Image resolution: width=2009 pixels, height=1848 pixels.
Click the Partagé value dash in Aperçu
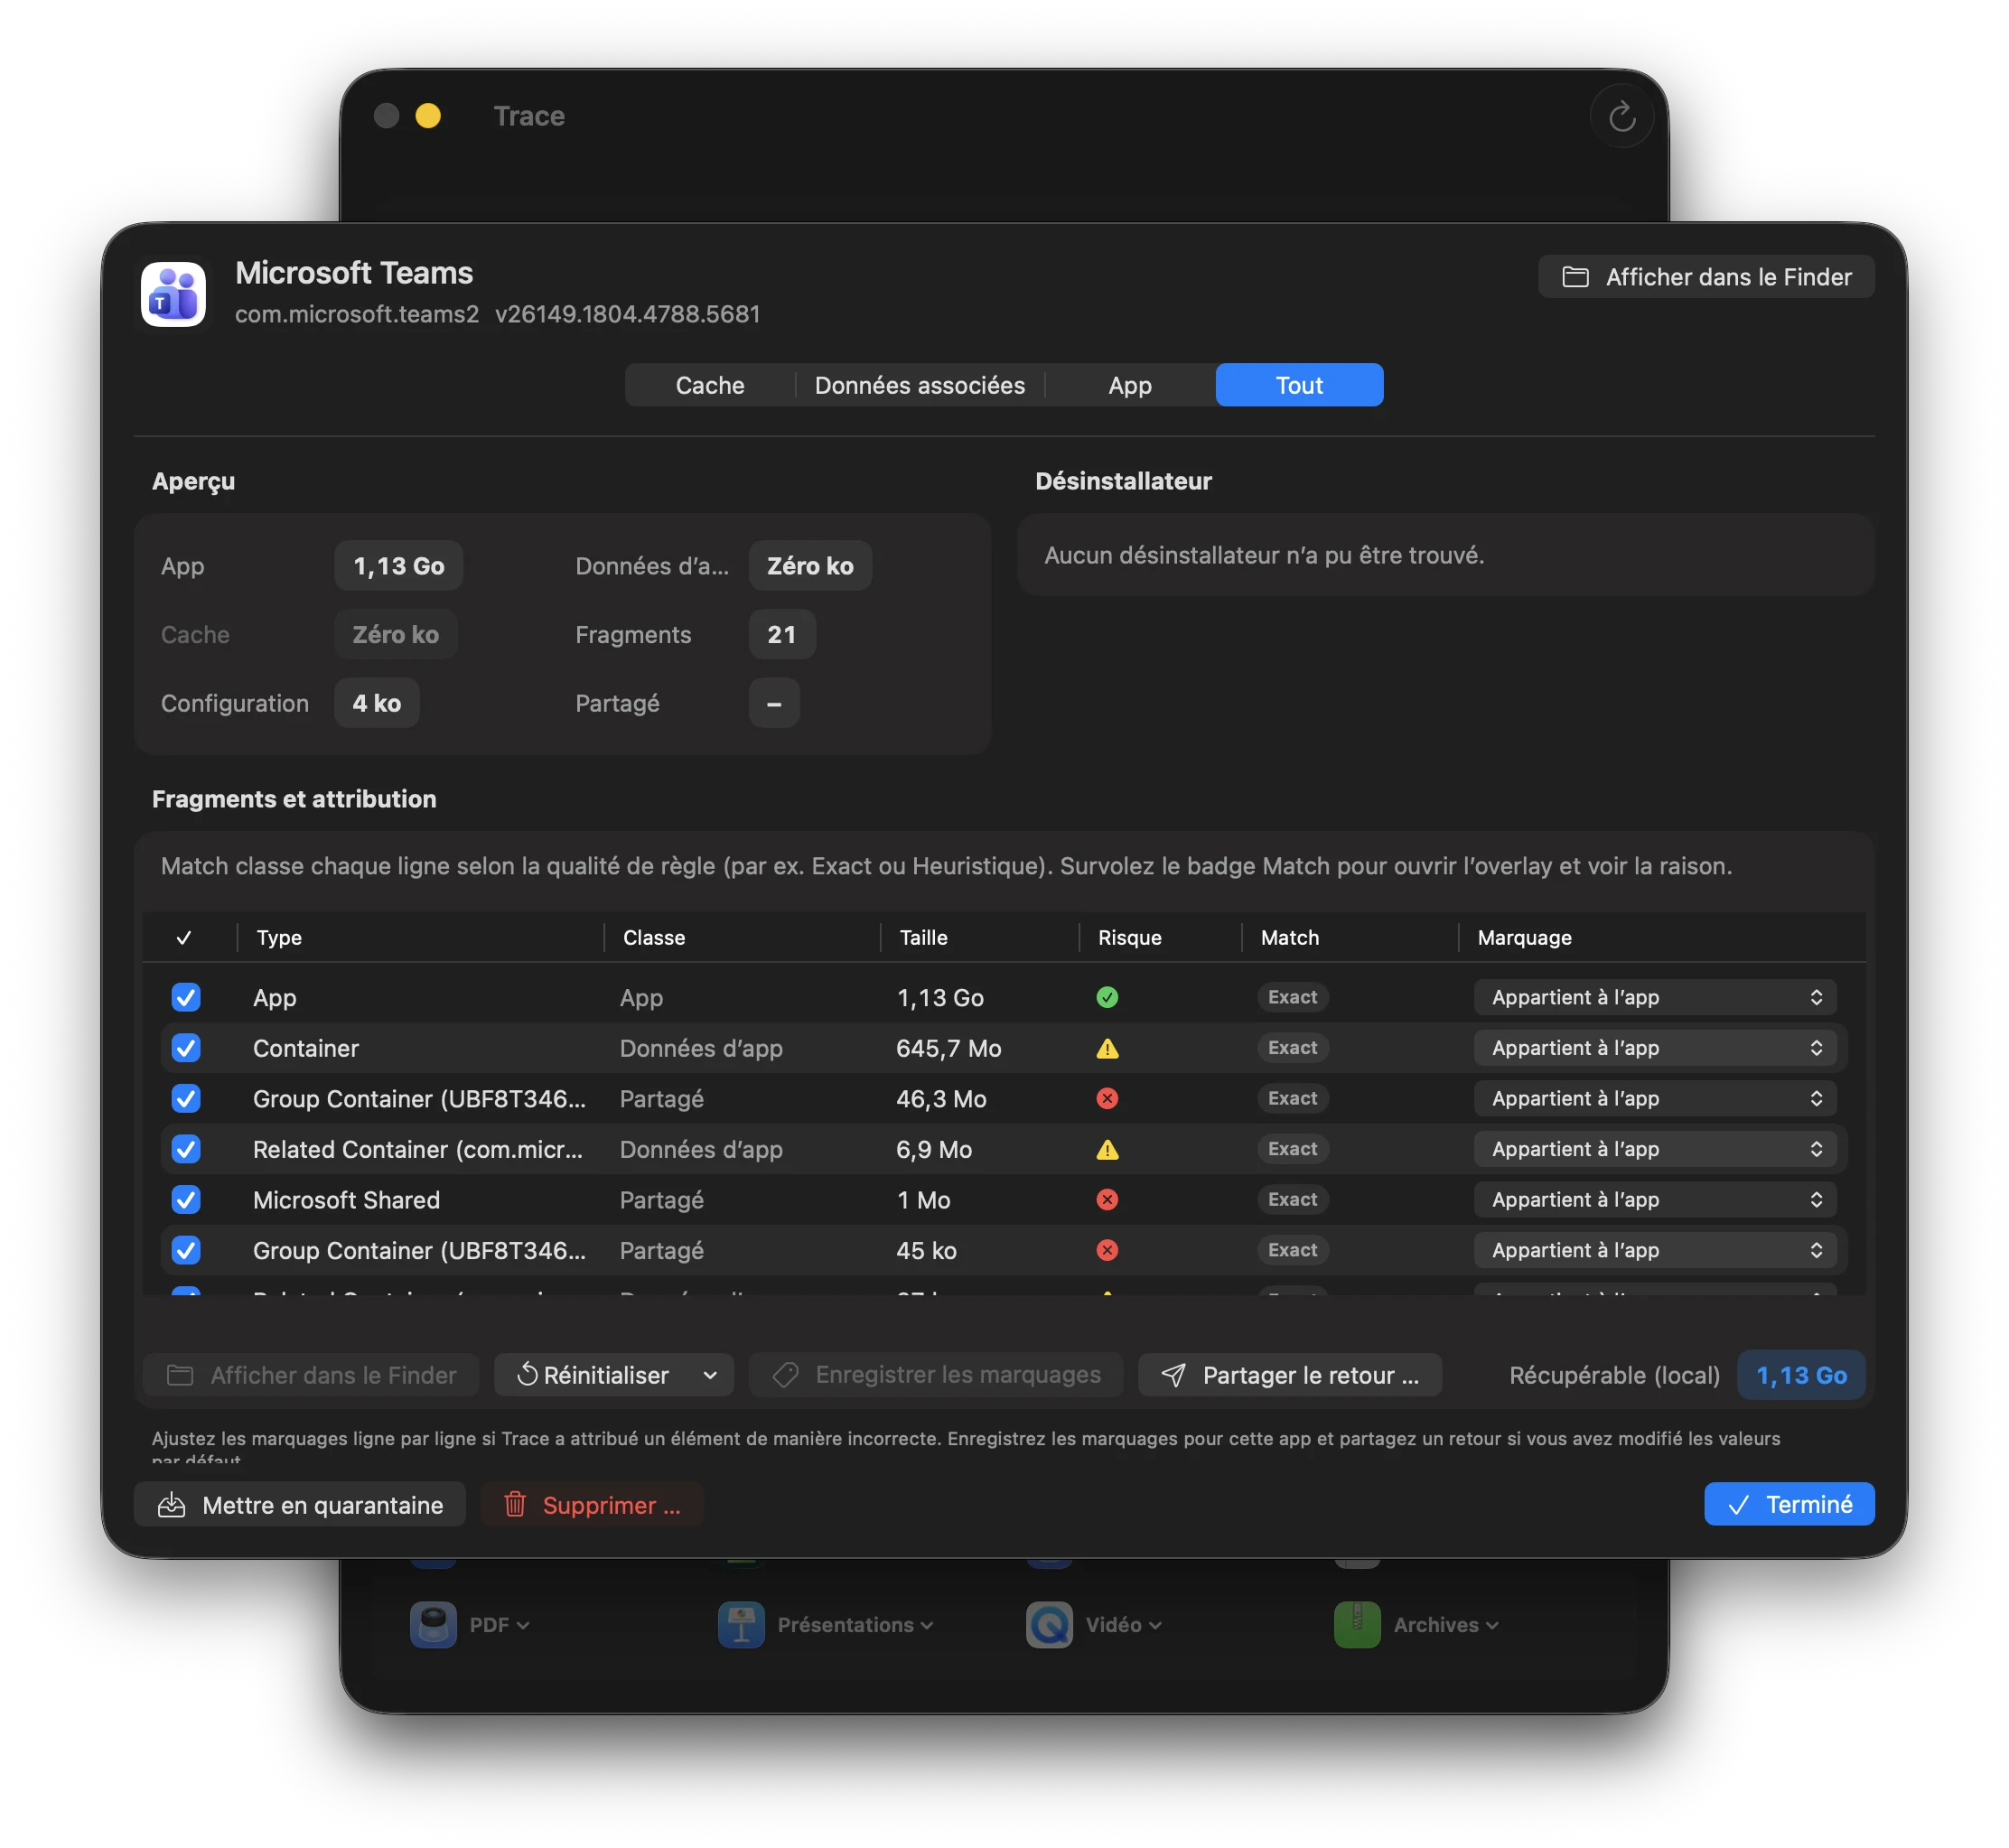774,703
